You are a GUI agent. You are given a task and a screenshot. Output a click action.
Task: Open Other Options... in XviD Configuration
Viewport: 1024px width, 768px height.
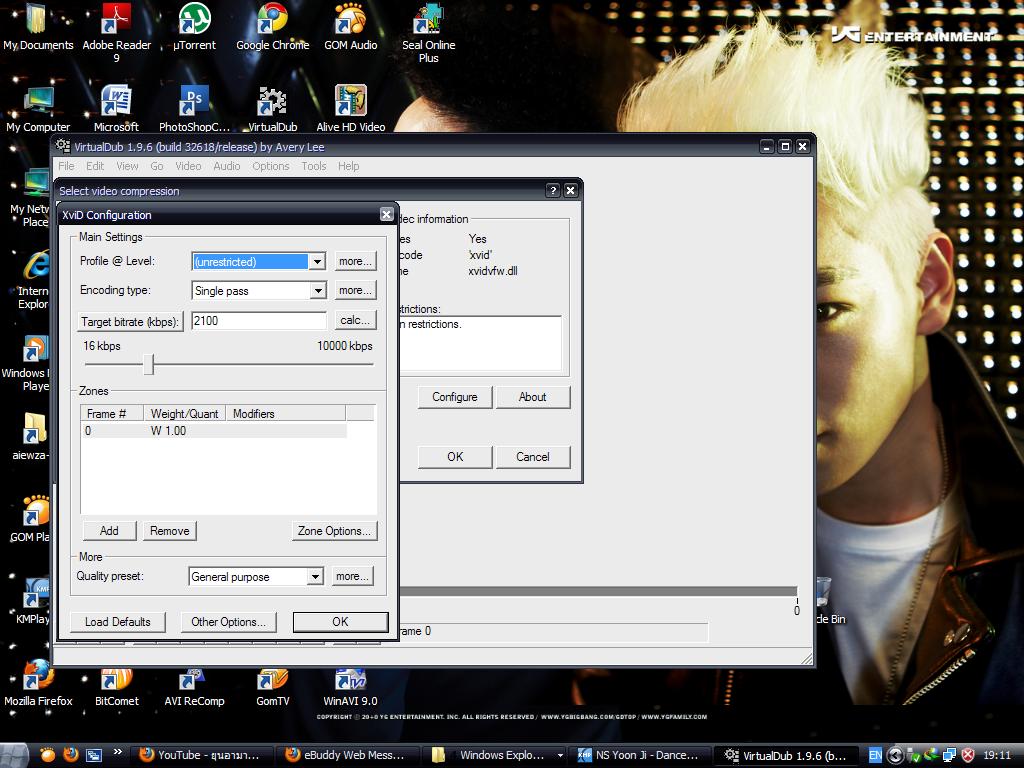pyautogui.click(x=228, y=622)
